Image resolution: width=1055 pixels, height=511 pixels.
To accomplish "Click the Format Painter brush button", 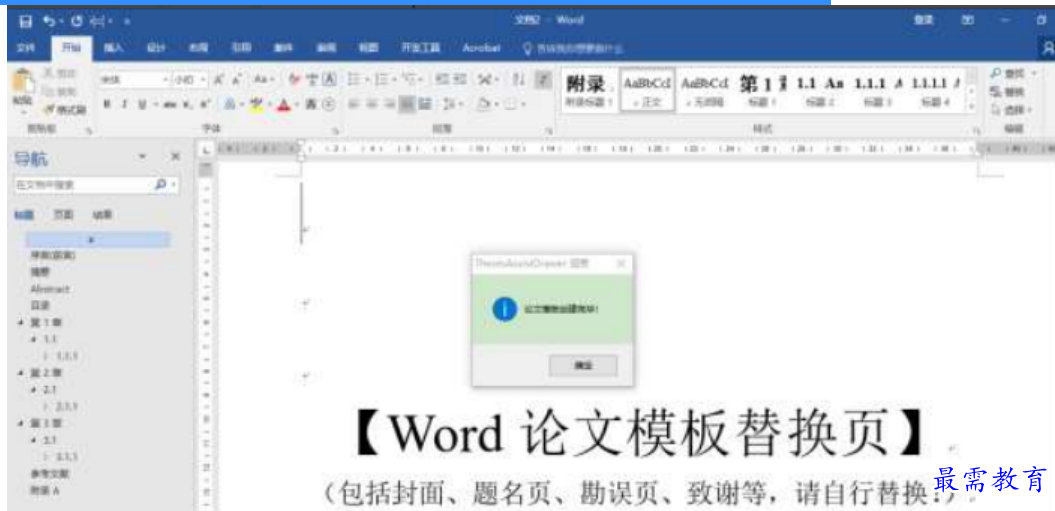I will pyautogui.click(x=66, y=110).
